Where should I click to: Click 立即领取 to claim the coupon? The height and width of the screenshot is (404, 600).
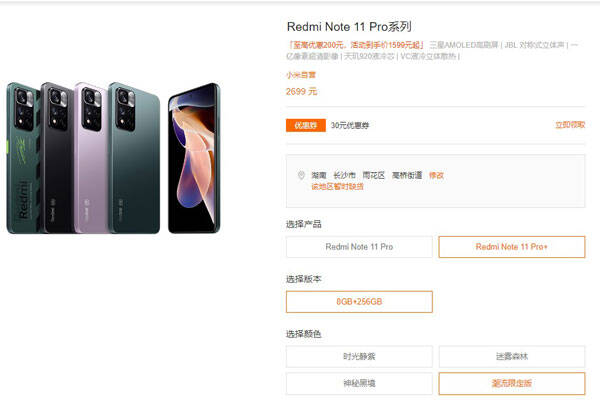(570, 125)
